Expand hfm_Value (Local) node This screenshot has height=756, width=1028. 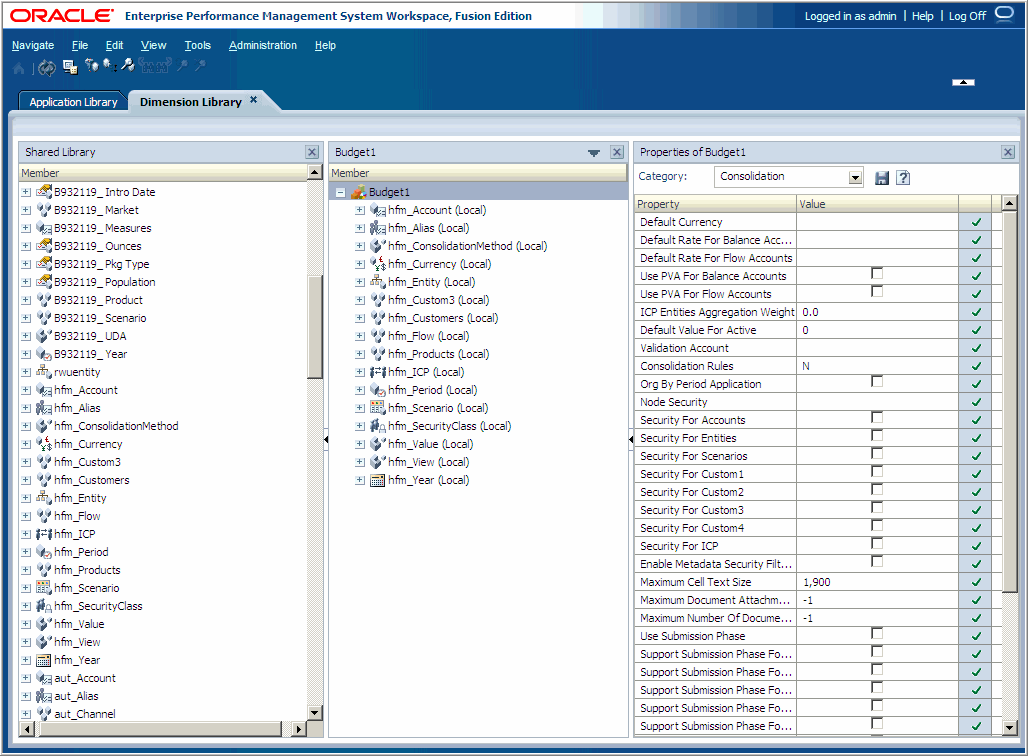(360, 444)
